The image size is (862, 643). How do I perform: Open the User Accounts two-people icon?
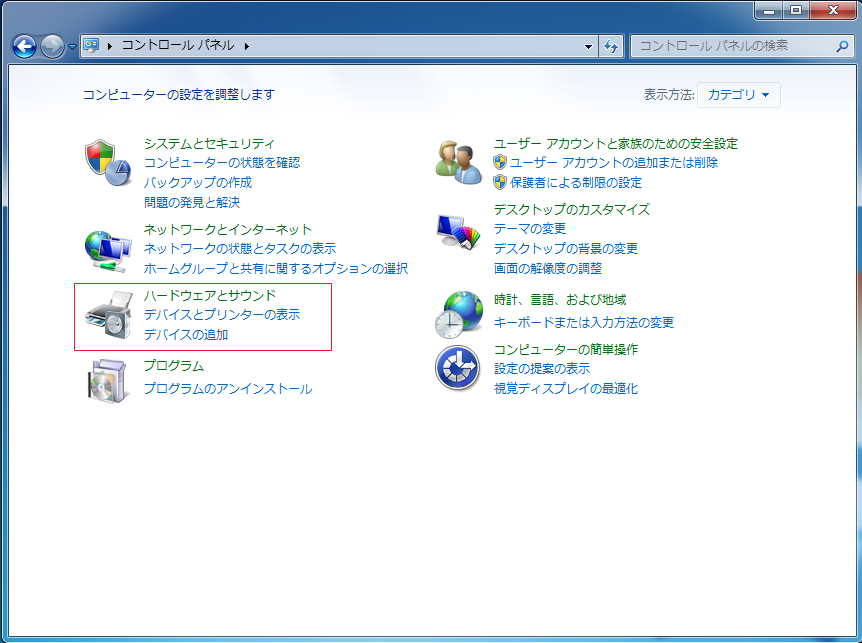pyautogui.click(x=458, y=163)
